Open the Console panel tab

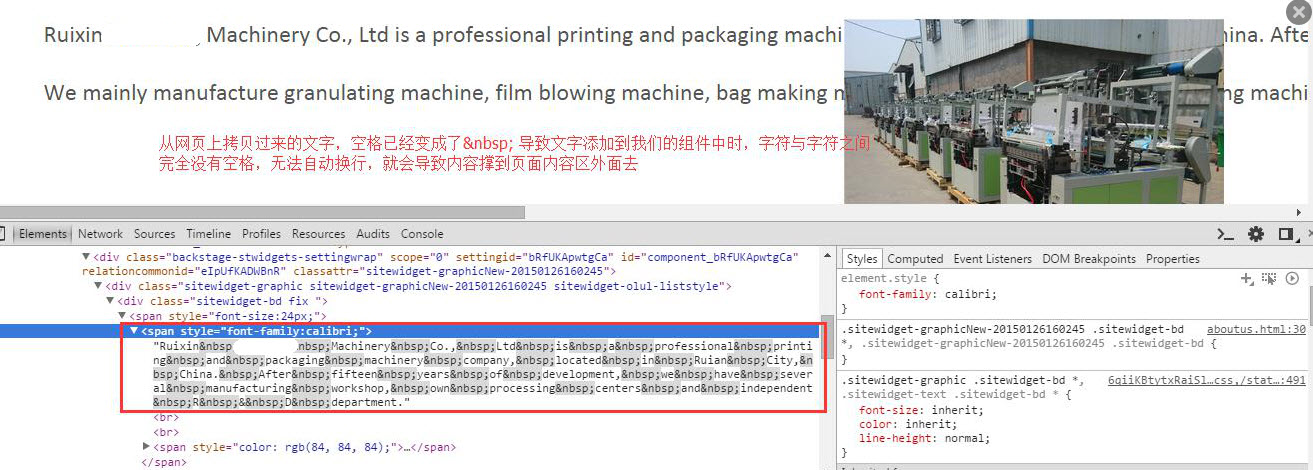pos(422,234)
